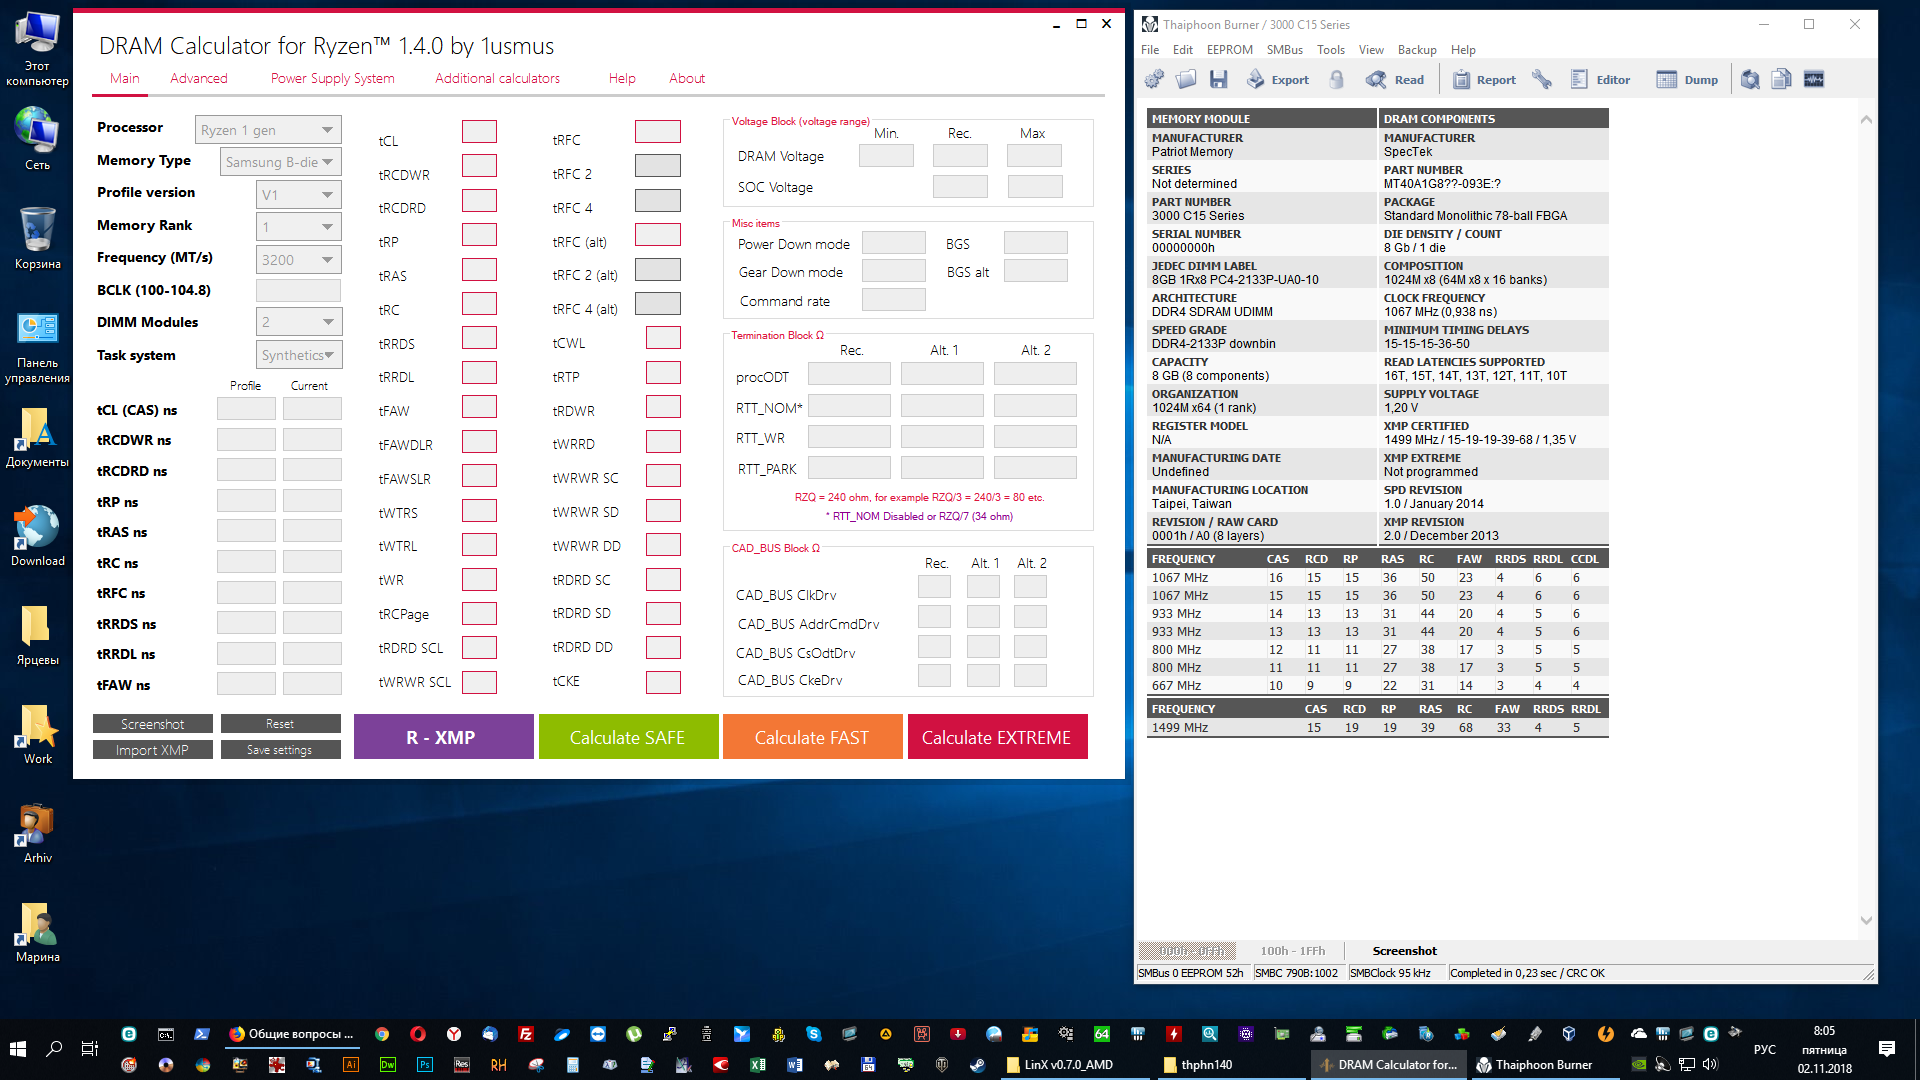Click the Read SPD magnifier icon
Viewport: 1920px width, 1080px height.
tap(1377, 80)
